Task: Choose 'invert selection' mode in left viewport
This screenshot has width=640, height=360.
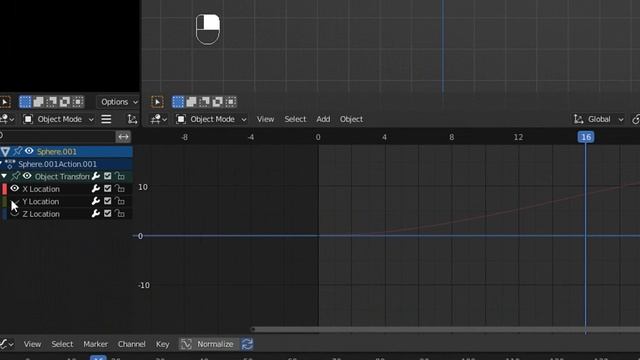Action: point(64,102)
